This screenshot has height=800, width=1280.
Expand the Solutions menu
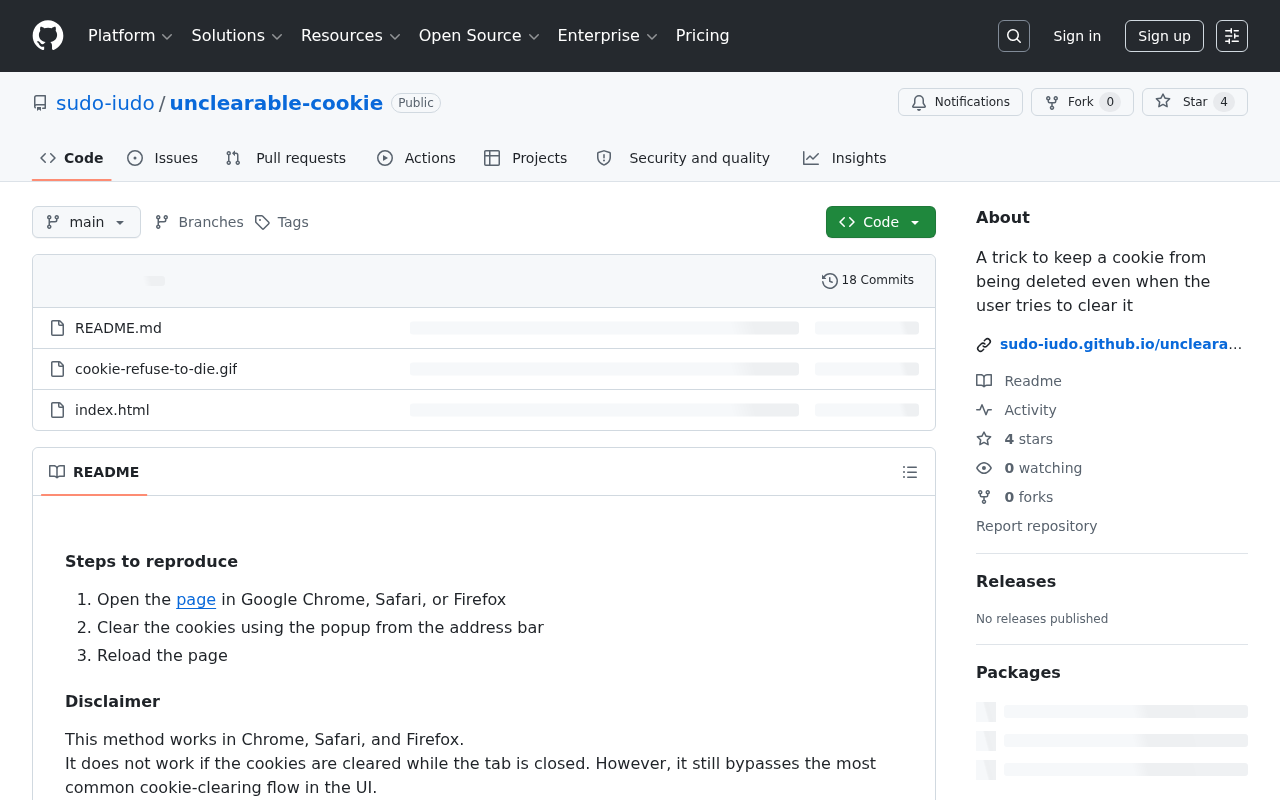click(x=237, y=36)
